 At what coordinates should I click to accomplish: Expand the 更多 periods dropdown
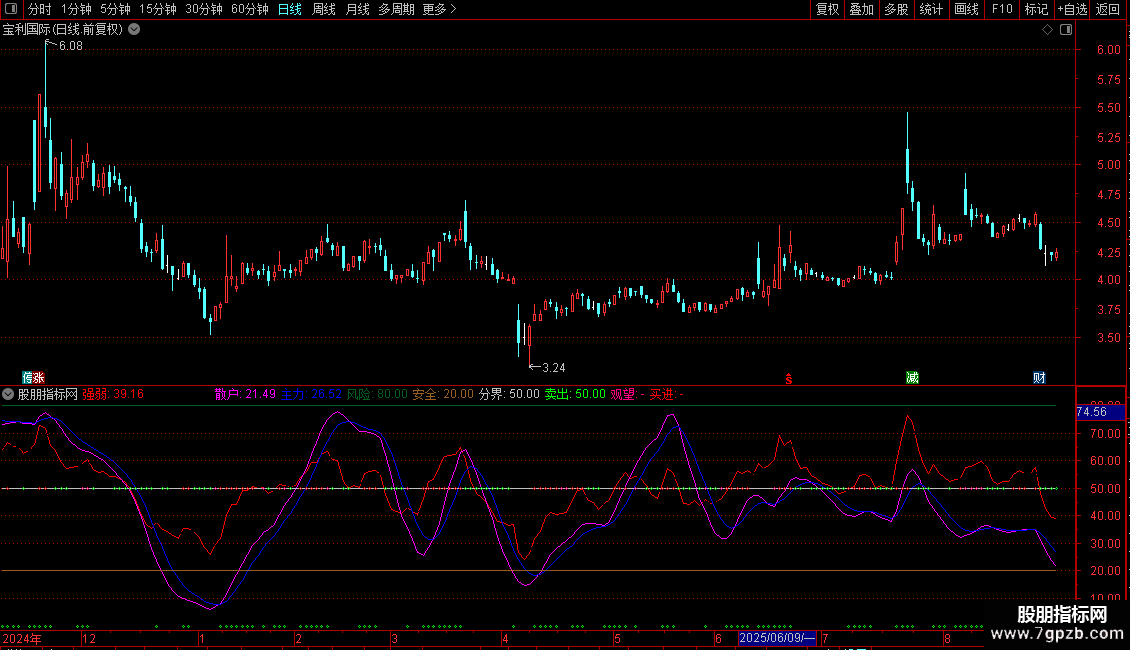click(439, 10)
